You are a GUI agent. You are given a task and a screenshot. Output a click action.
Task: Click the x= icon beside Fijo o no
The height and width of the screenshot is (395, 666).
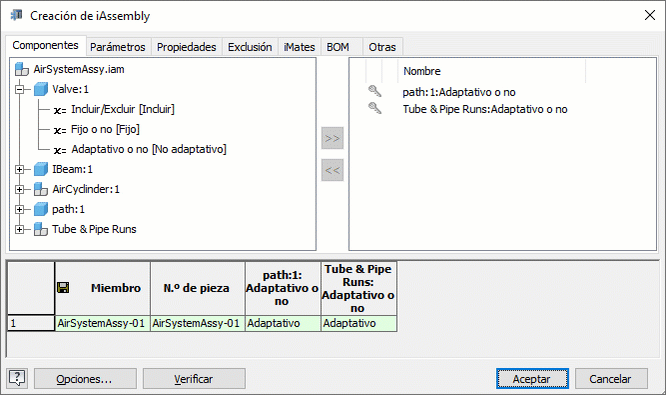60,130
